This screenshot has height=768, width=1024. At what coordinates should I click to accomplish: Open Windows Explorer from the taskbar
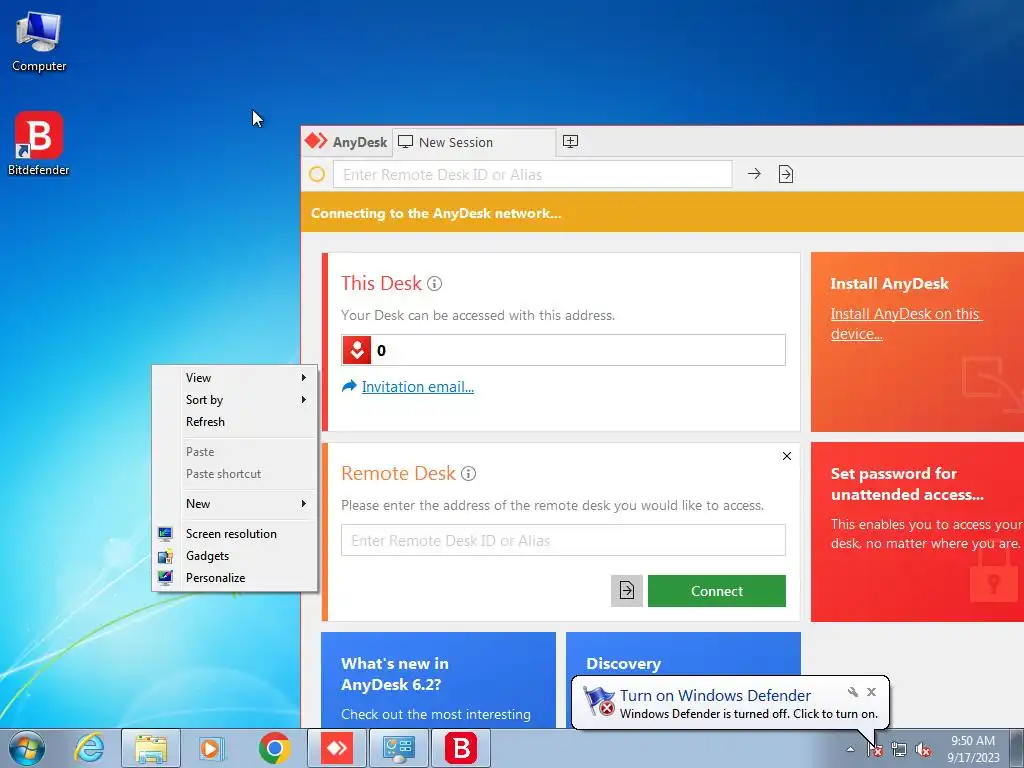tap(151, 748)
